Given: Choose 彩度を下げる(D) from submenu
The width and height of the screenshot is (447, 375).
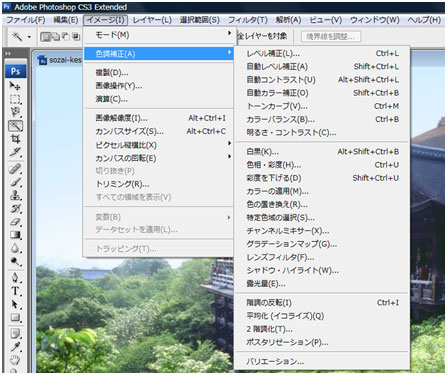Looking at the screenshot, I should pos(322,178).
